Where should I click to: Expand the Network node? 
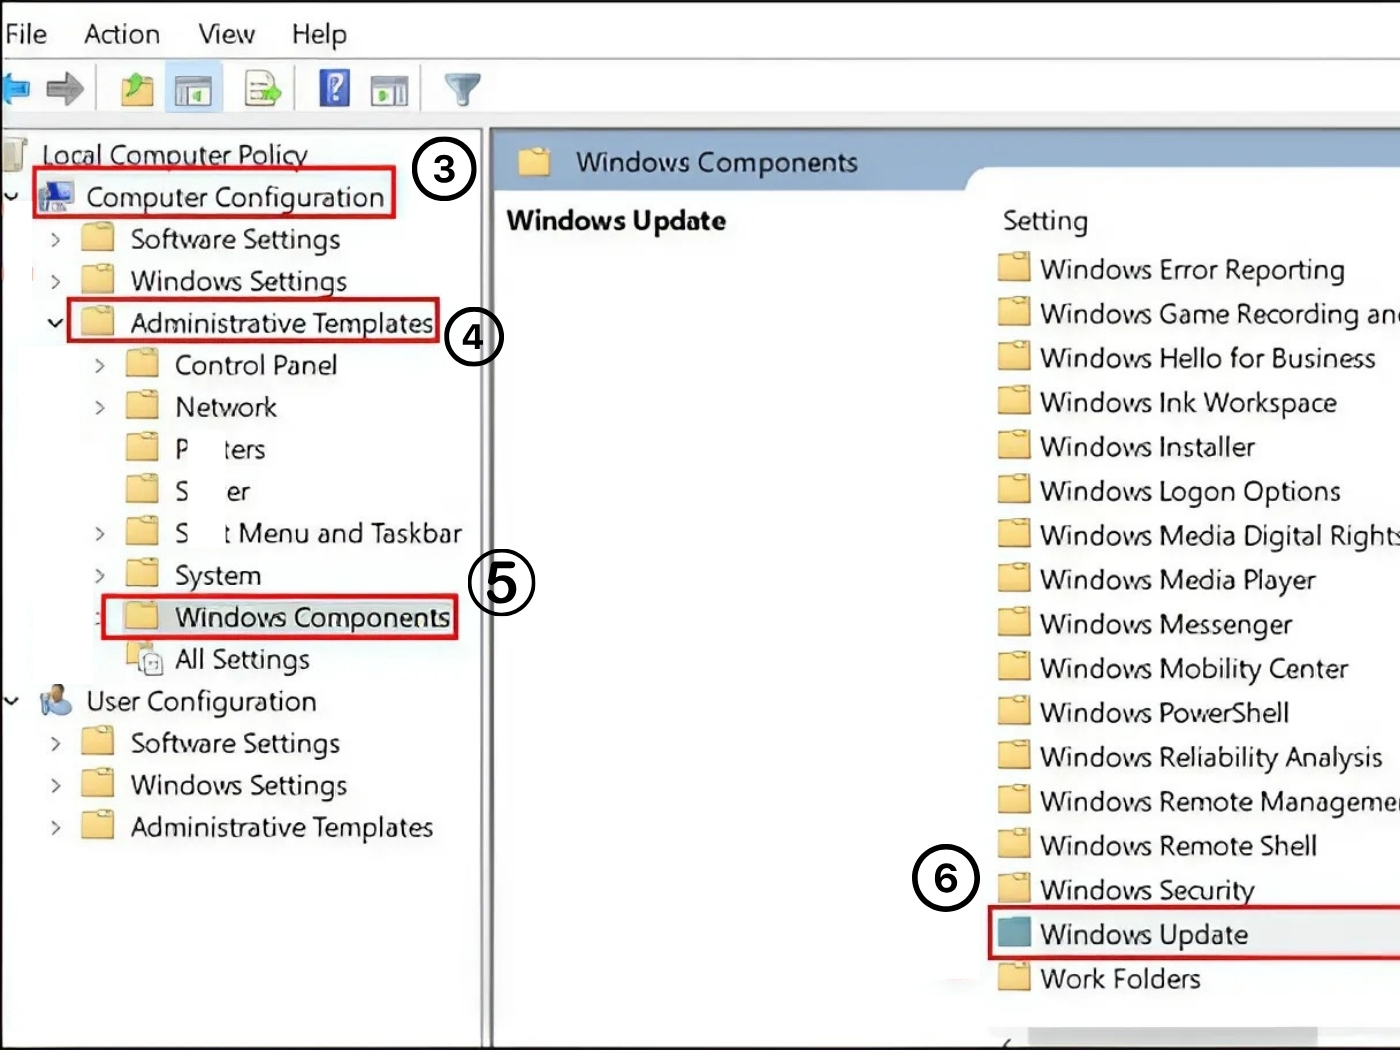click(x=99, y=407)
